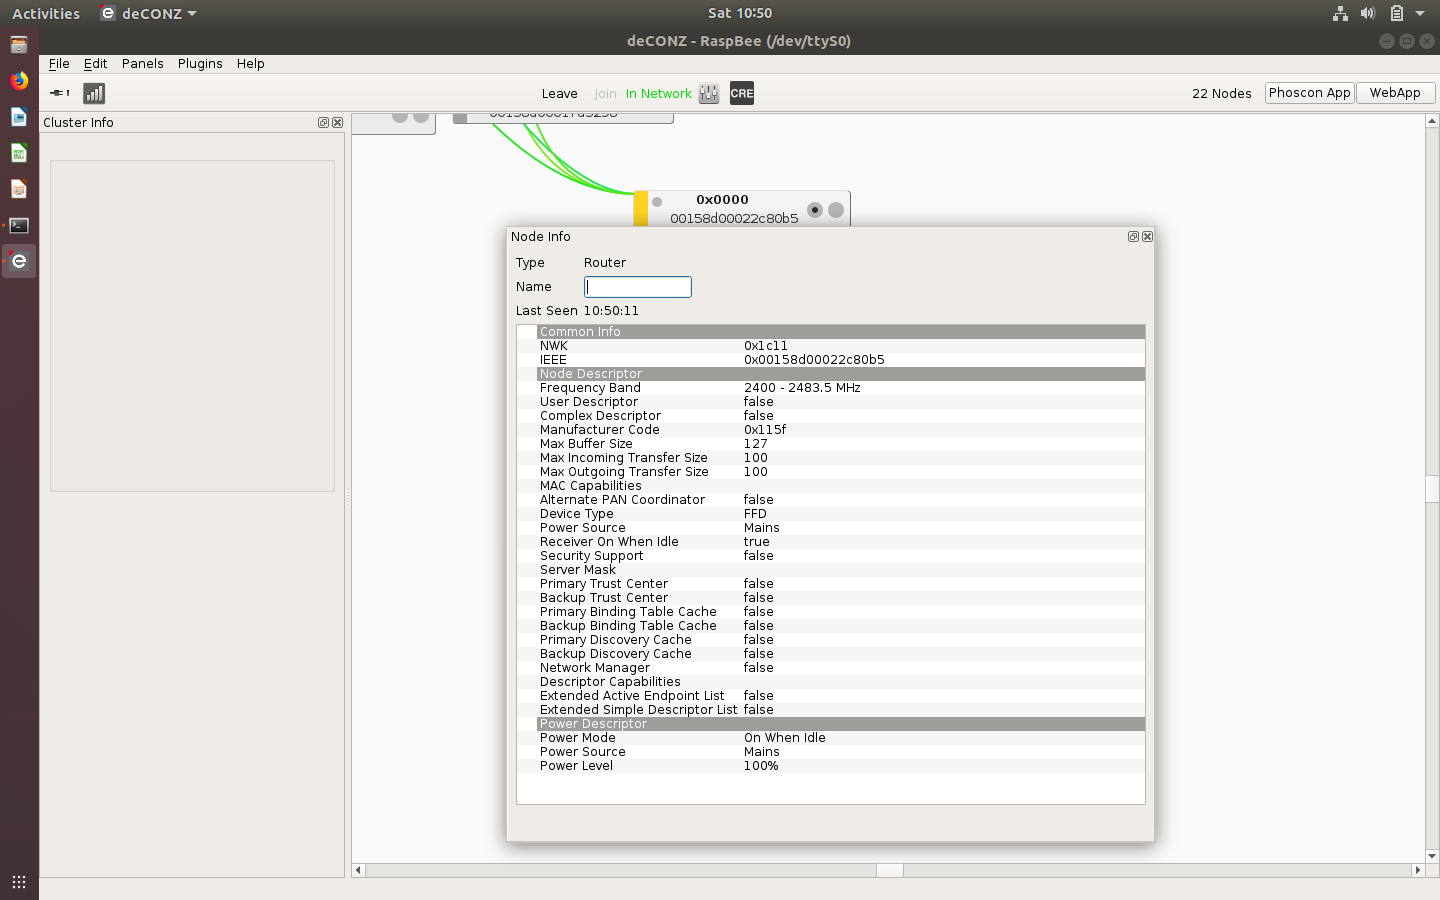Close the Node Info panel
This screenshot has height=900, width=1440.
click(x=1147, y=236)
